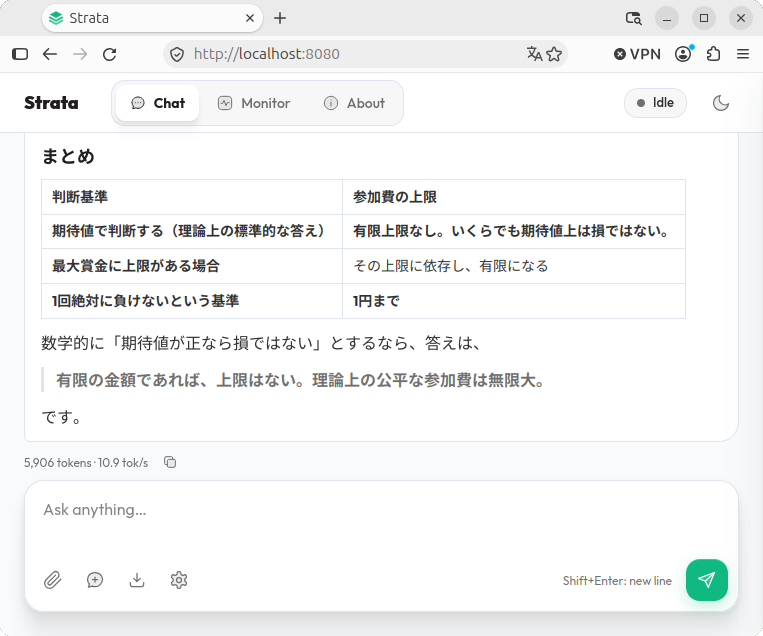Reload the page
Screen dimensions: 763x636
109,54
